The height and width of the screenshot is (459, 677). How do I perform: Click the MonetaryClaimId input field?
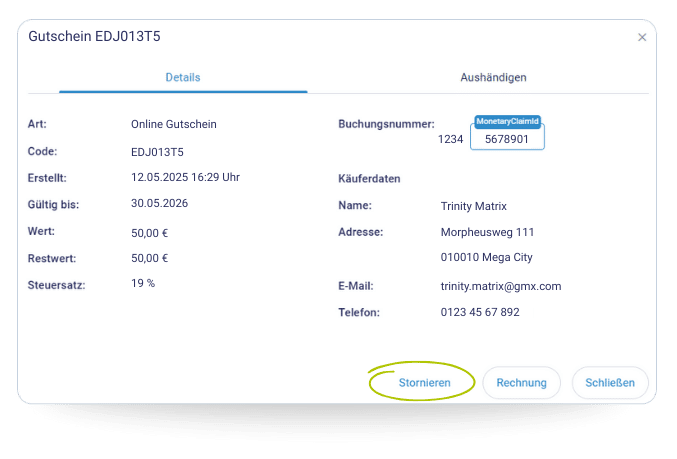pos(507,139)
